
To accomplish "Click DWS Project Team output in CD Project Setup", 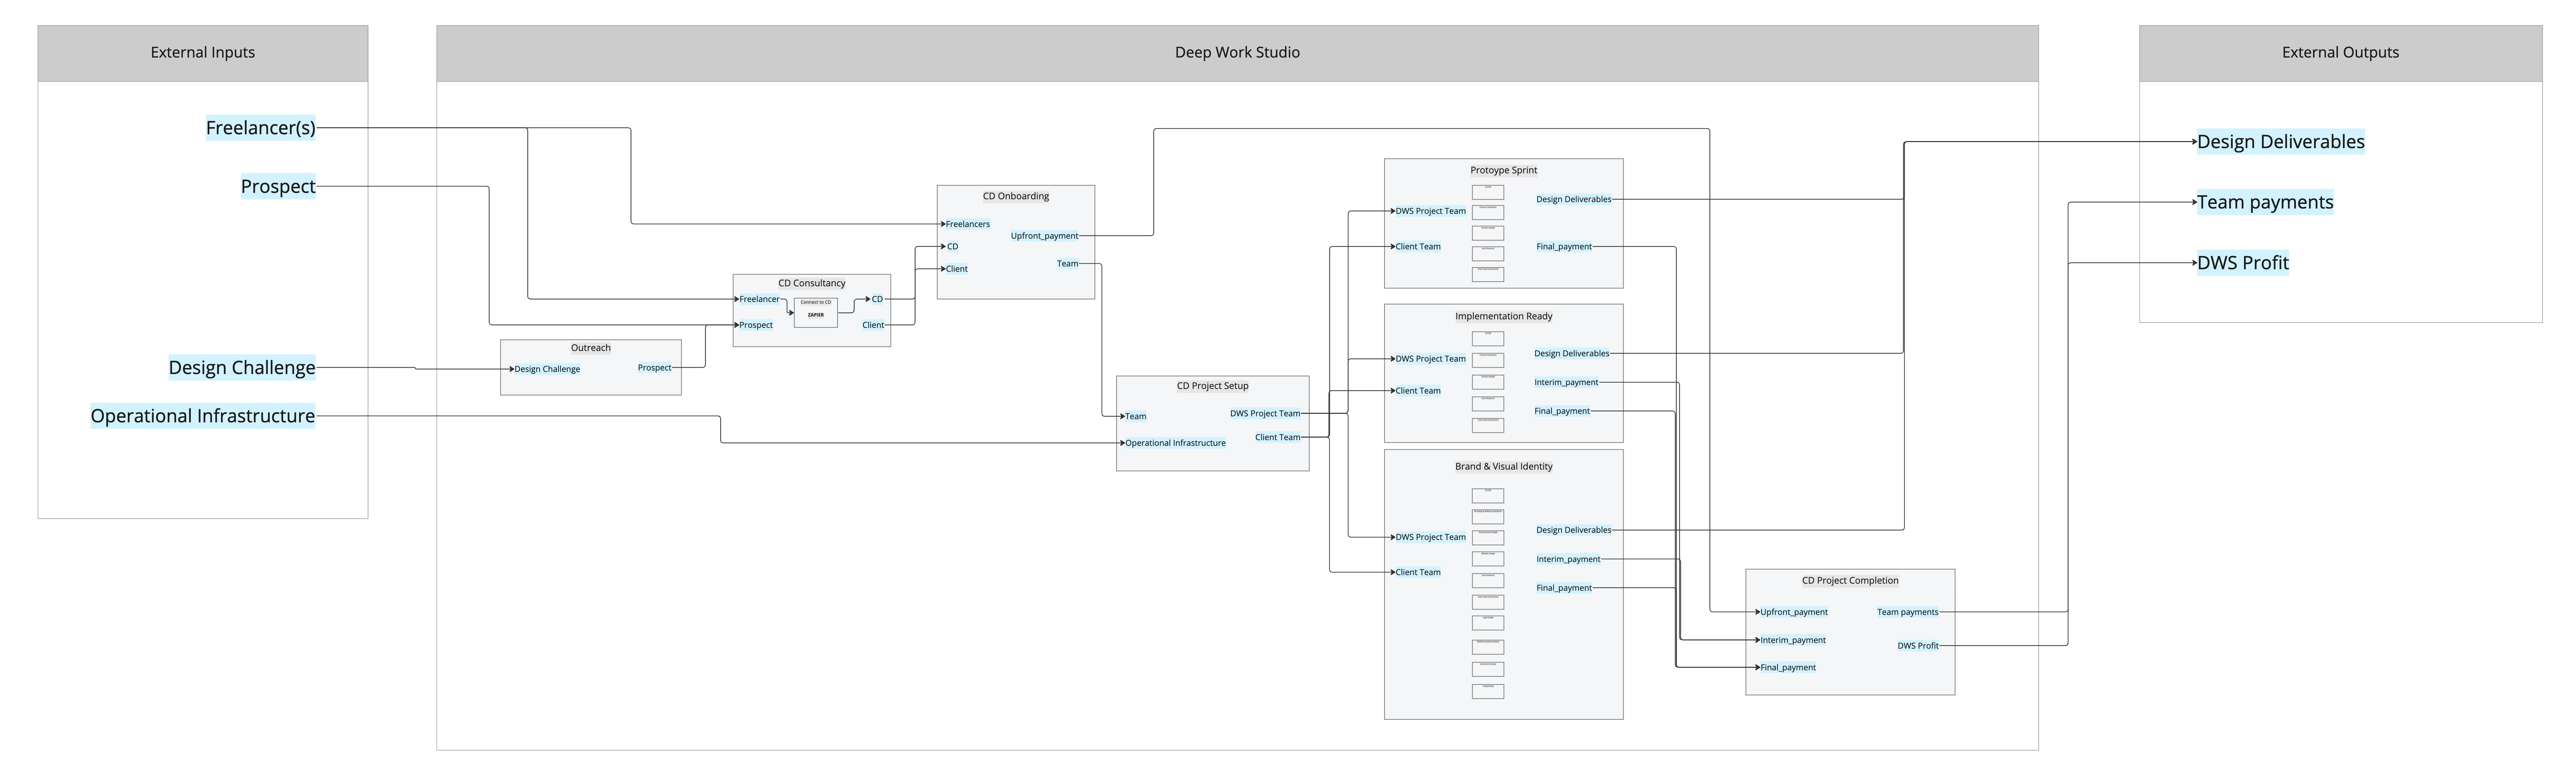I will point(1265,413).
